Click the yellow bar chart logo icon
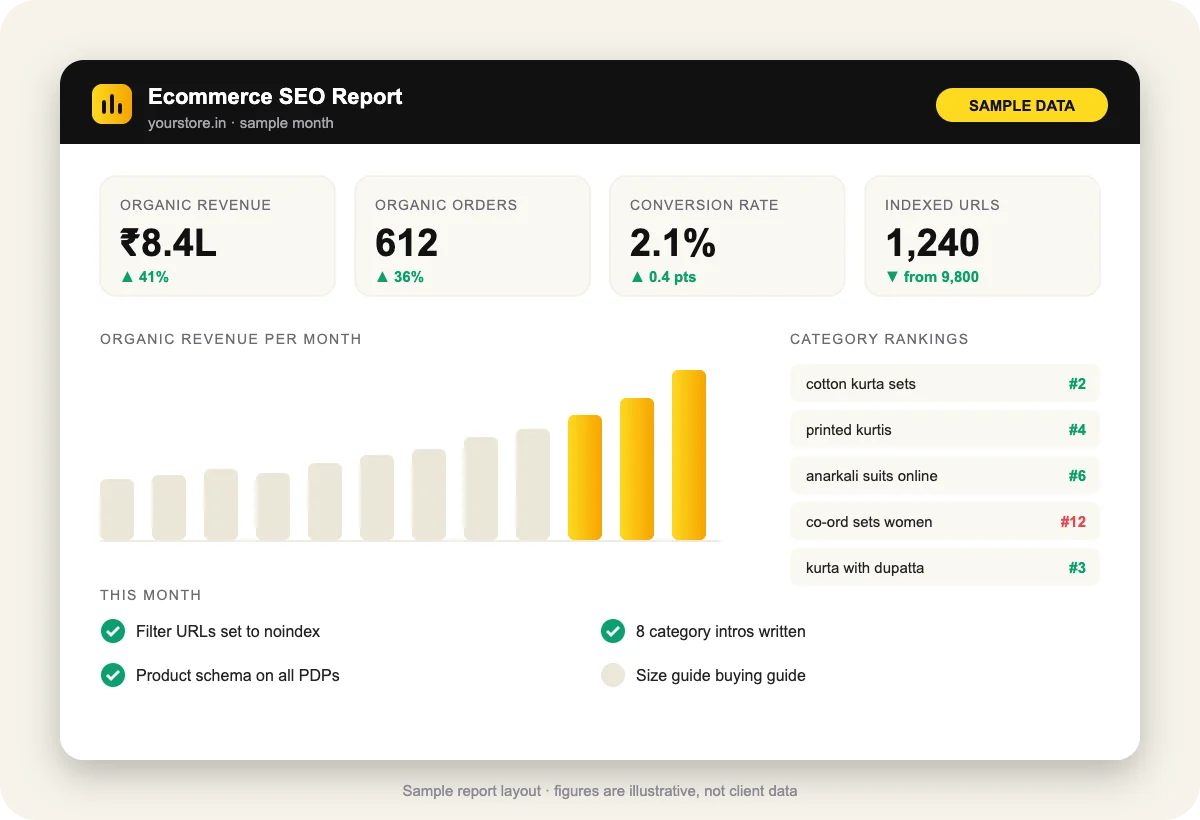Image resolution: width=1200 pixels, height=820 pixels. (112, 104)
